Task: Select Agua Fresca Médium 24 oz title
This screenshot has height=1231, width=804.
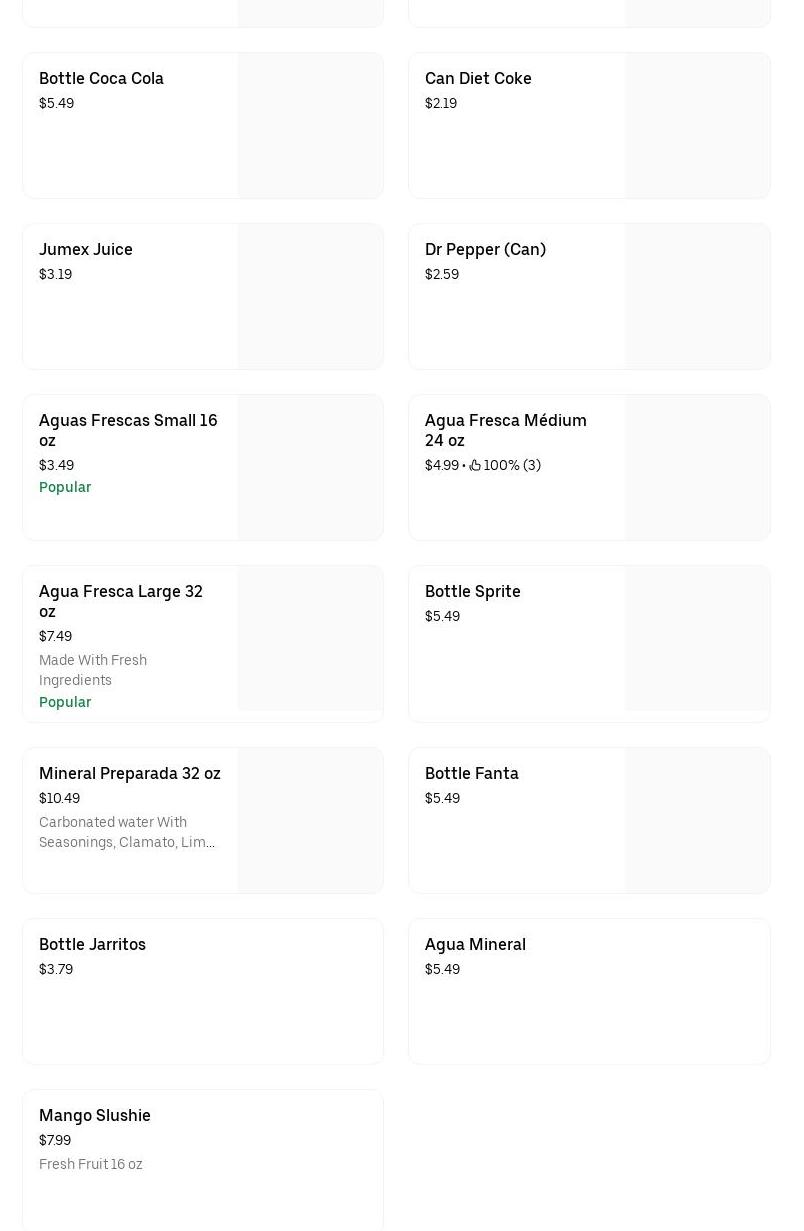Action: (x=505, y=430)
